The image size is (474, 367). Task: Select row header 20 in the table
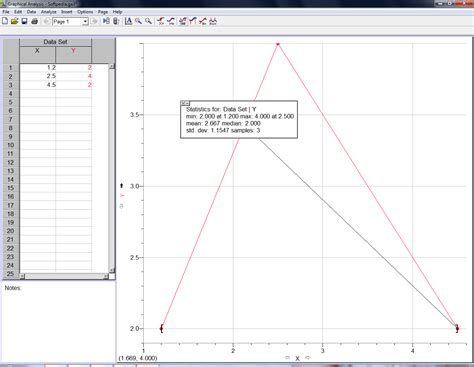point(11,231)
